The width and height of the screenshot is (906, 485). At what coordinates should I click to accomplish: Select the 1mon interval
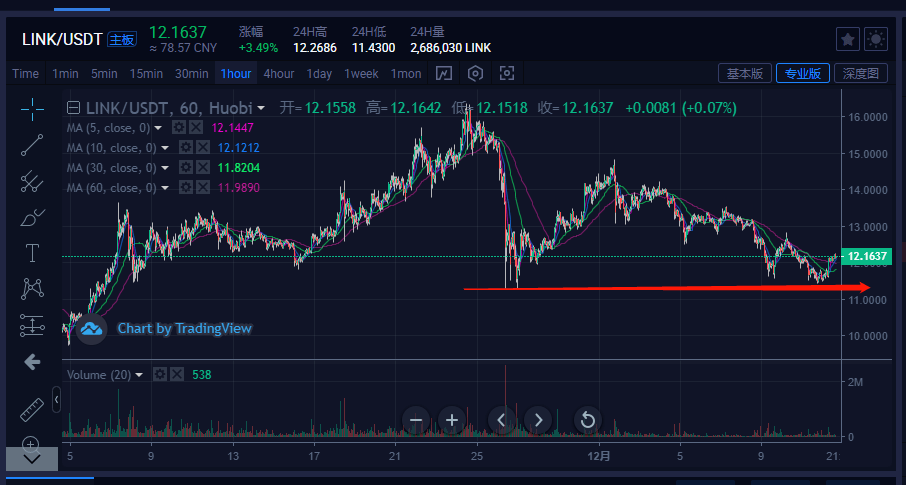click(406, 74)
